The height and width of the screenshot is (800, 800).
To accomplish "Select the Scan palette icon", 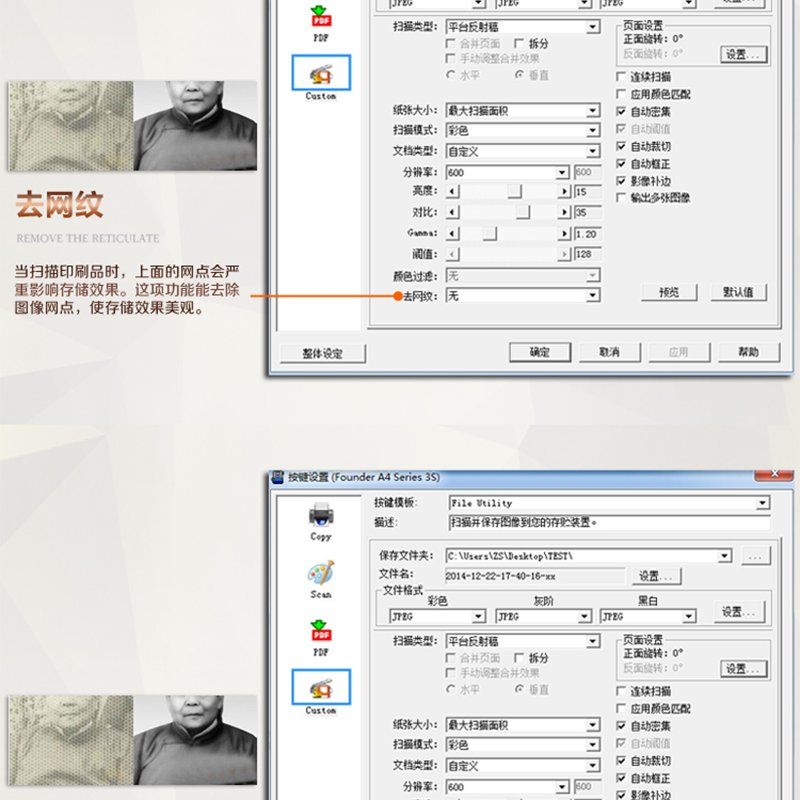I will [x=321, y=576].
